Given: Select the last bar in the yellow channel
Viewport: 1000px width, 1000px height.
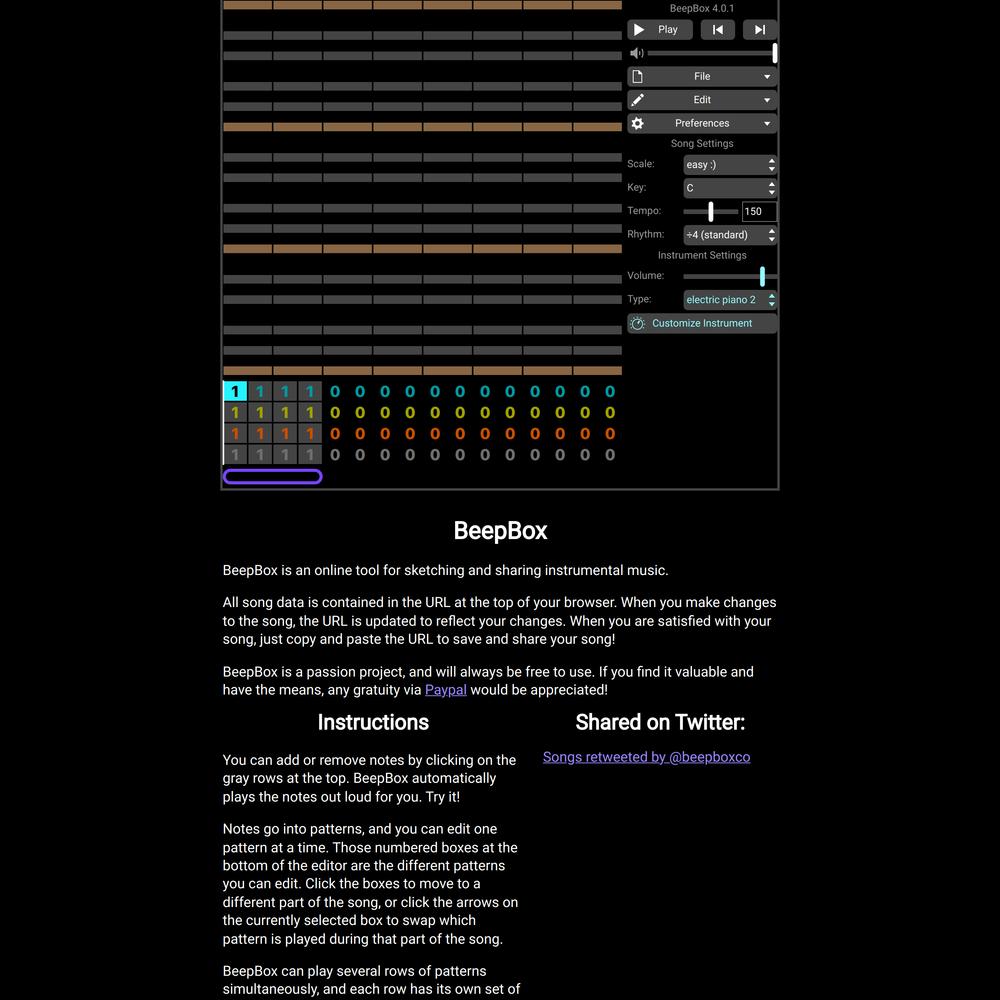Looking at the screenshot, I should pos(610,413).
